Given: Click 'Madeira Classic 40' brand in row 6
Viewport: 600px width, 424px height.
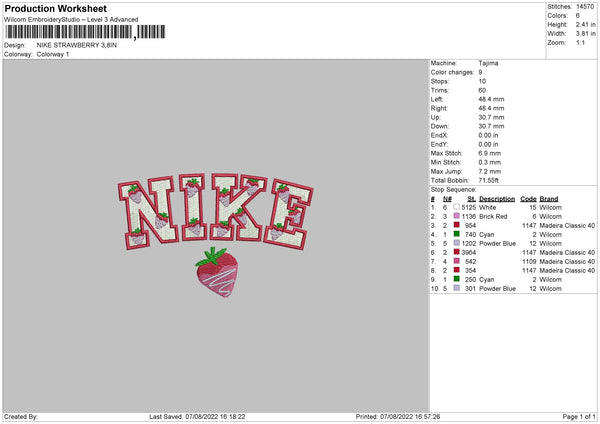Looking at the screenshot, I should (567, 252).
